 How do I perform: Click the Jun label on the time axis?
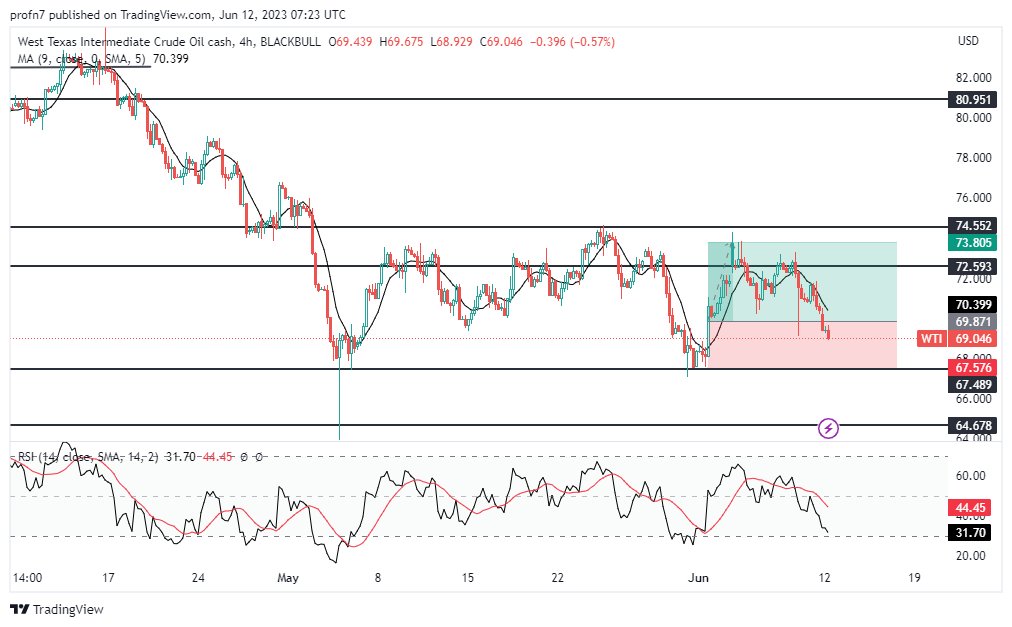[x=698, y=577]
